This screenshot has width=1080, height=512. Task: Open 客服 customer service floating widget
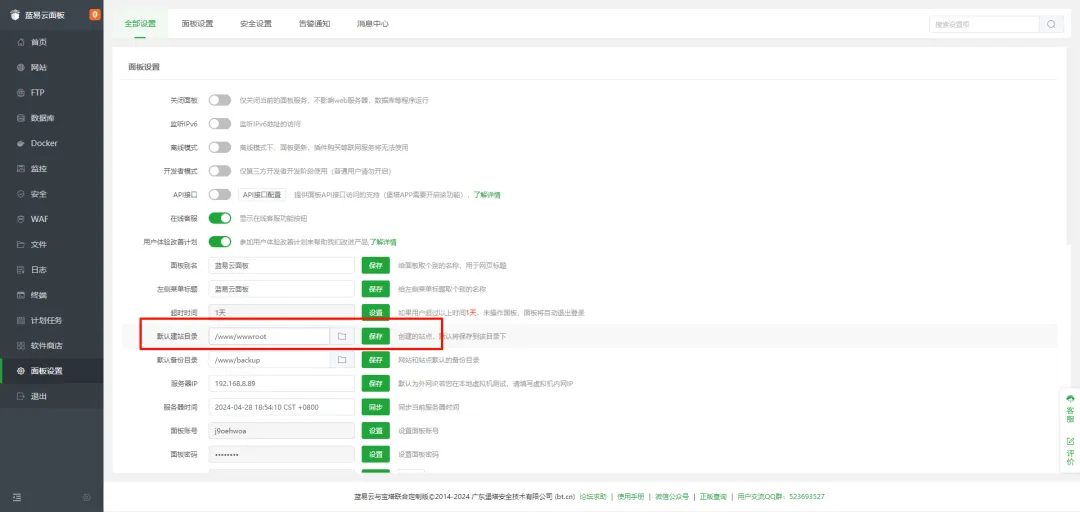pyautogui.click(x=1069, y=406)
